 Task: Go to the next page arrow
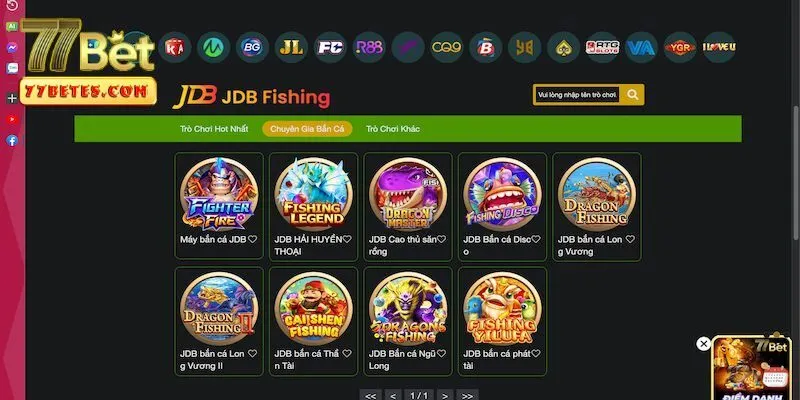coord(445,395)
